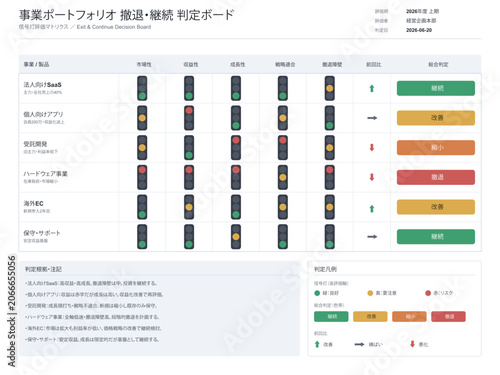
Task: Click the 法人向けSaaS 市場性 traffic light
Action: click(x=142, y=88)
